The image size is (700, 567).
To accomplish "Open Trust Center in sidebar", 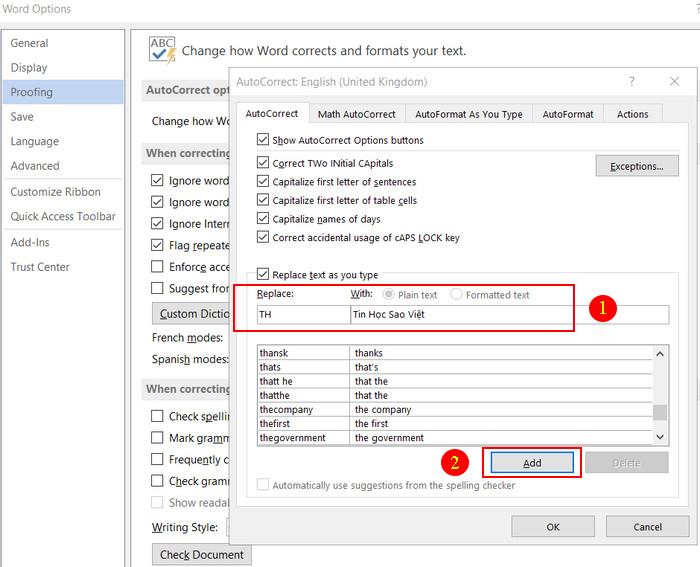I will click(x=63, y=267).
